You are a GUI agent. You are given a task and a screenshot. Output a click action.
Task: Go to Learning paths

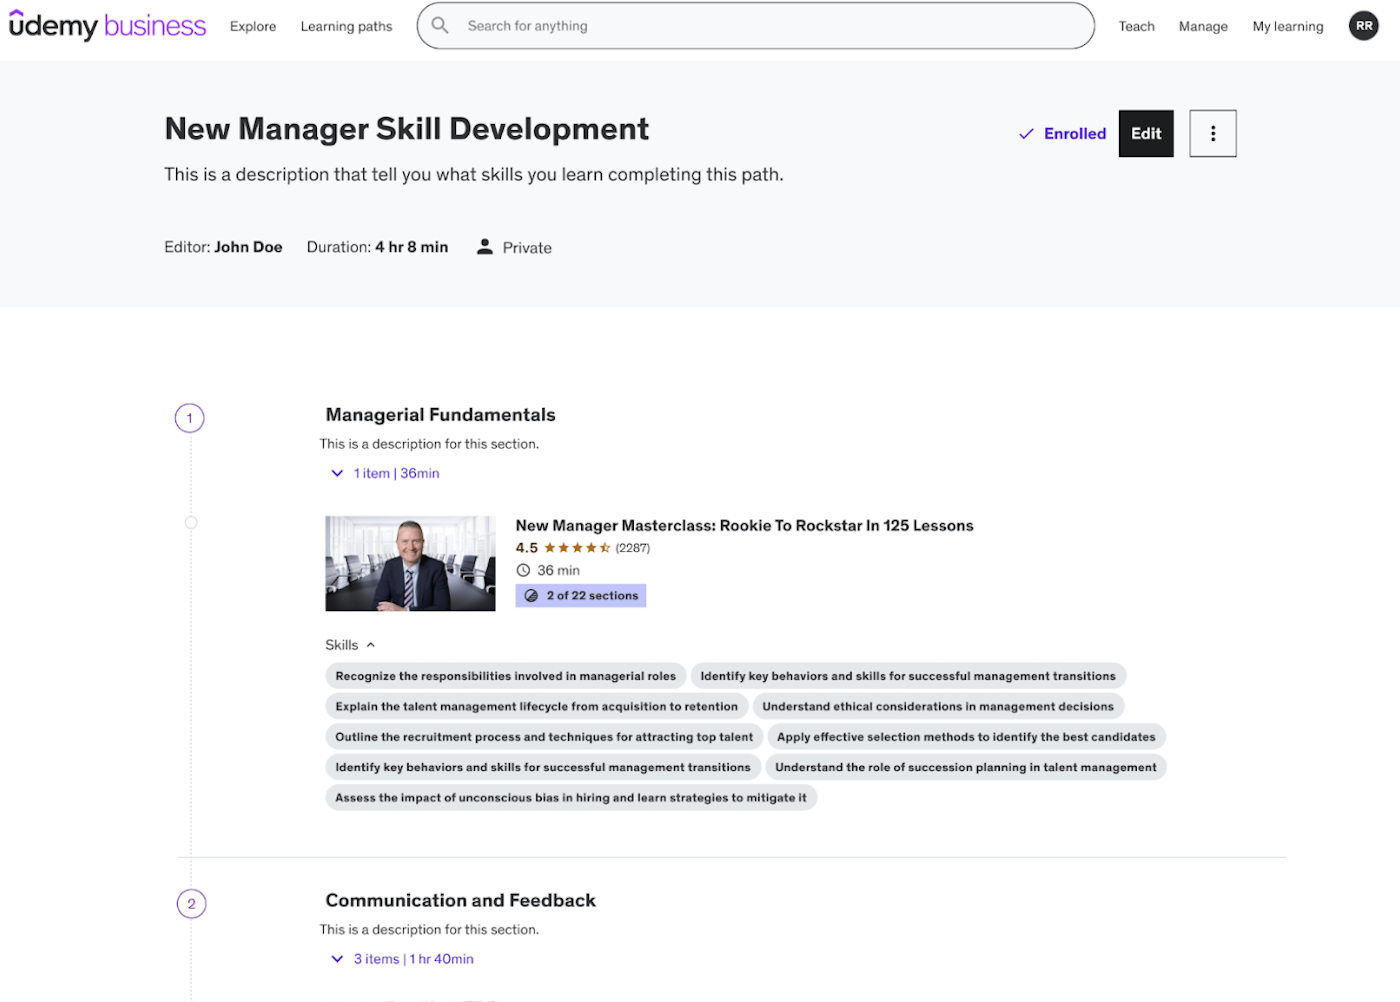pos(346,27)
